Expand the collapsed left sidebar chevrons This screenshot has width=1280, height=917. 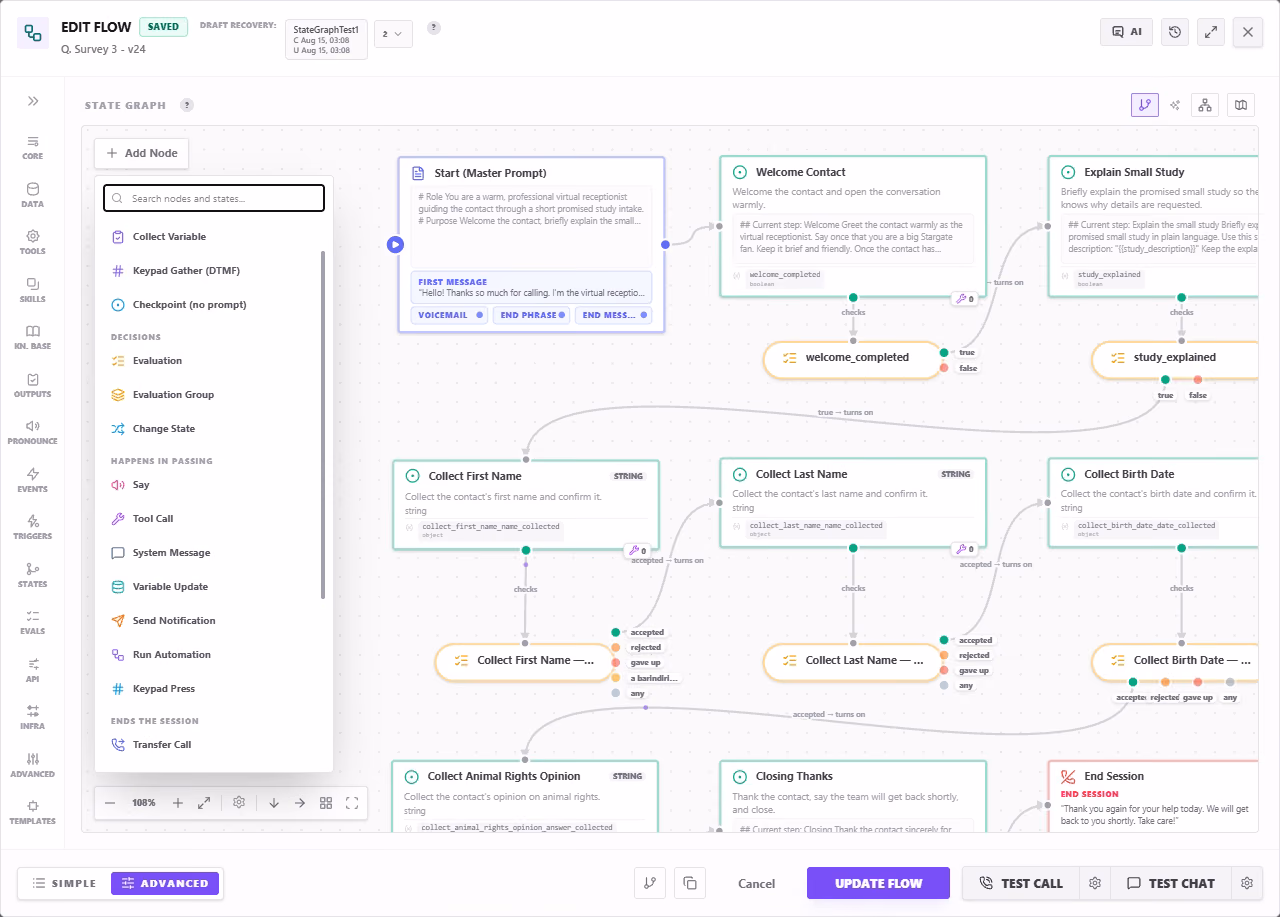(33, 101)
